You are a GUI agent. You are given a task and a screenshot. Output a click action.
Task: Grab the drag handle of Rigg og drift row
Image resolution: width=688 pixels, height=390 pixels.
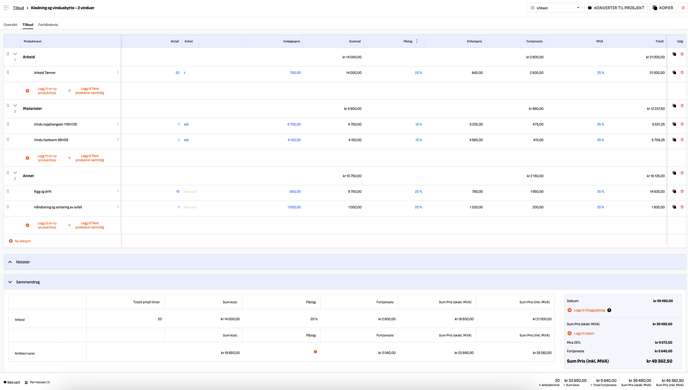point(7,191)
